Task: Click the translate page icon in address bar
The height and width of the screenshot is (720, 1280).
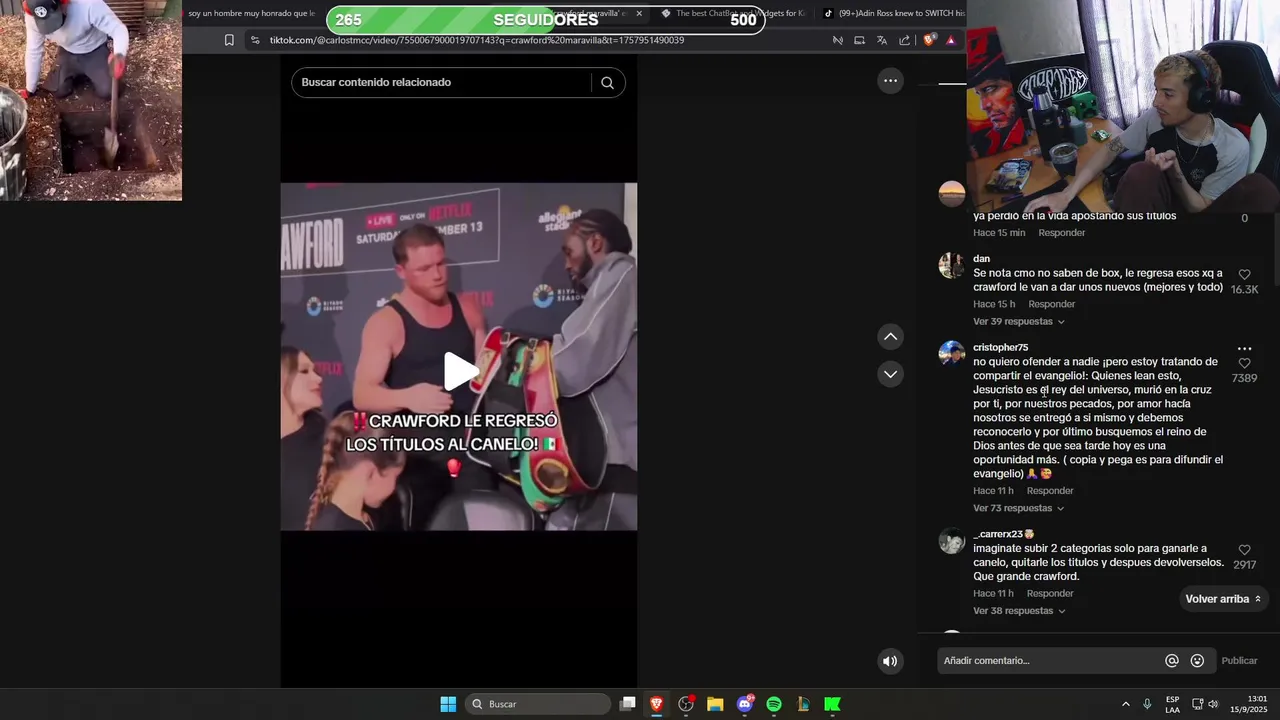Action: click(881, 40)
